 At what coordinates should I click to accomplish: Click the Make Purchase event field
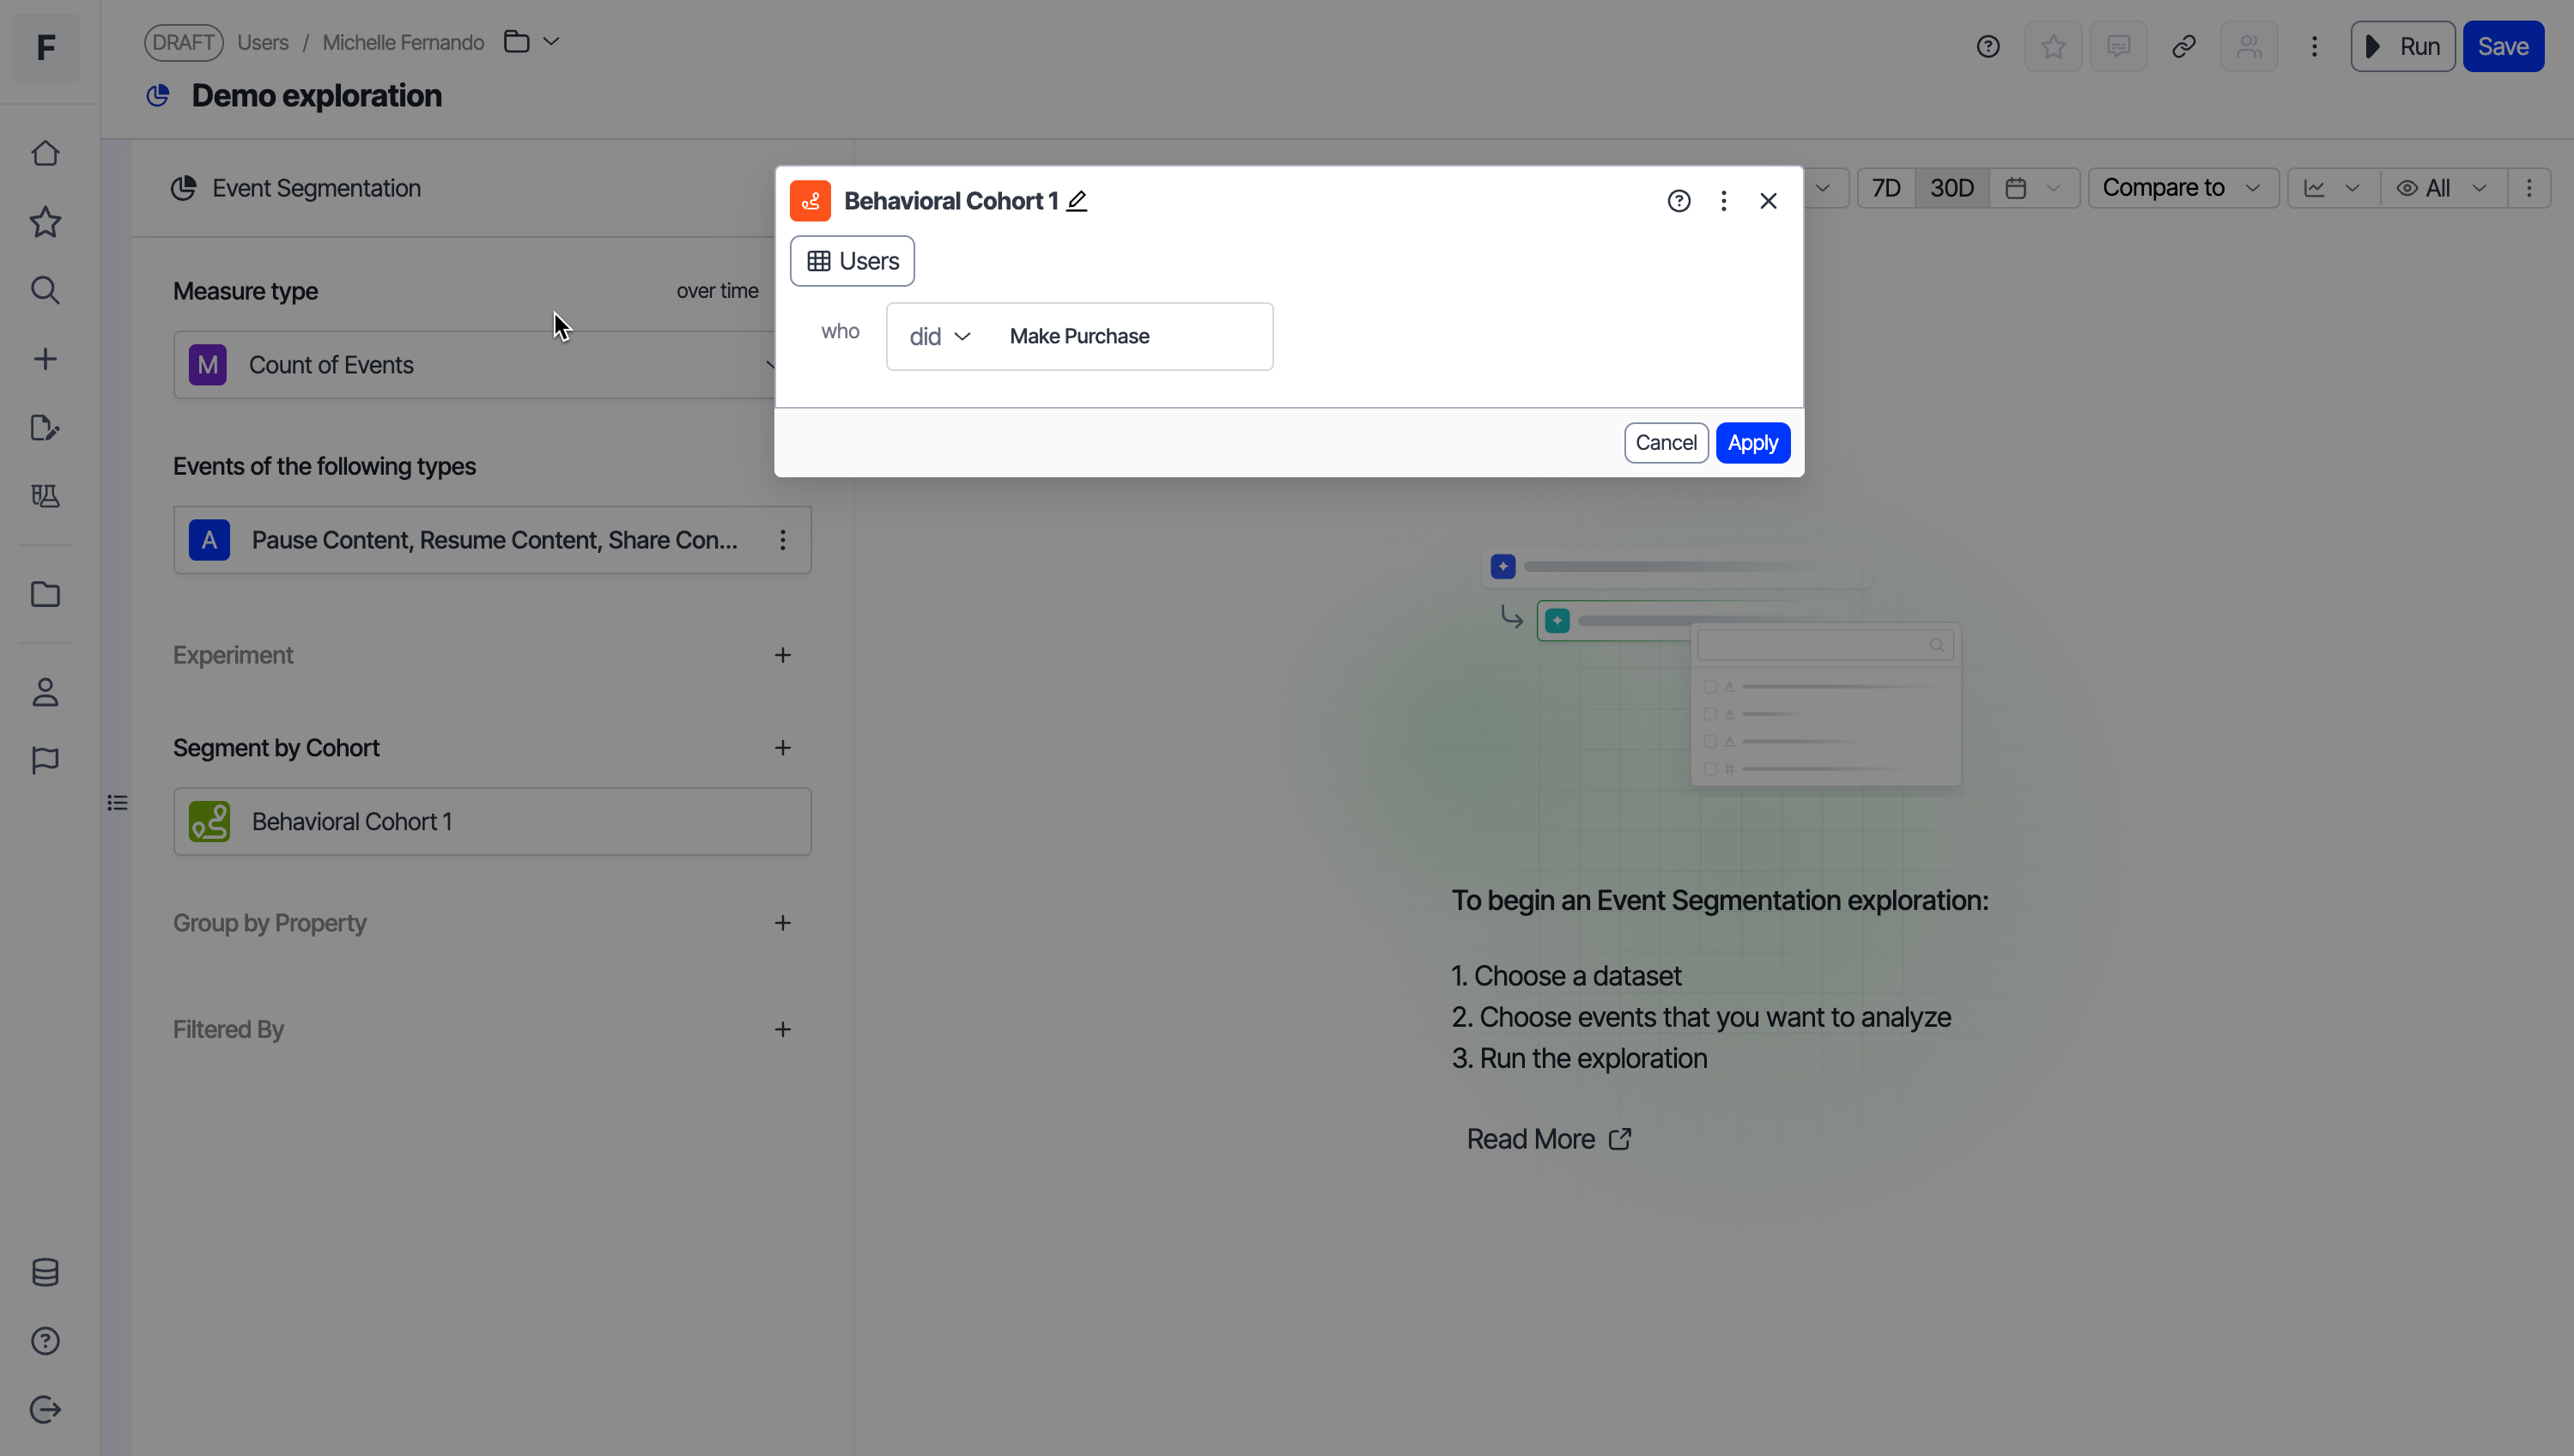[x=1079, y=337]
